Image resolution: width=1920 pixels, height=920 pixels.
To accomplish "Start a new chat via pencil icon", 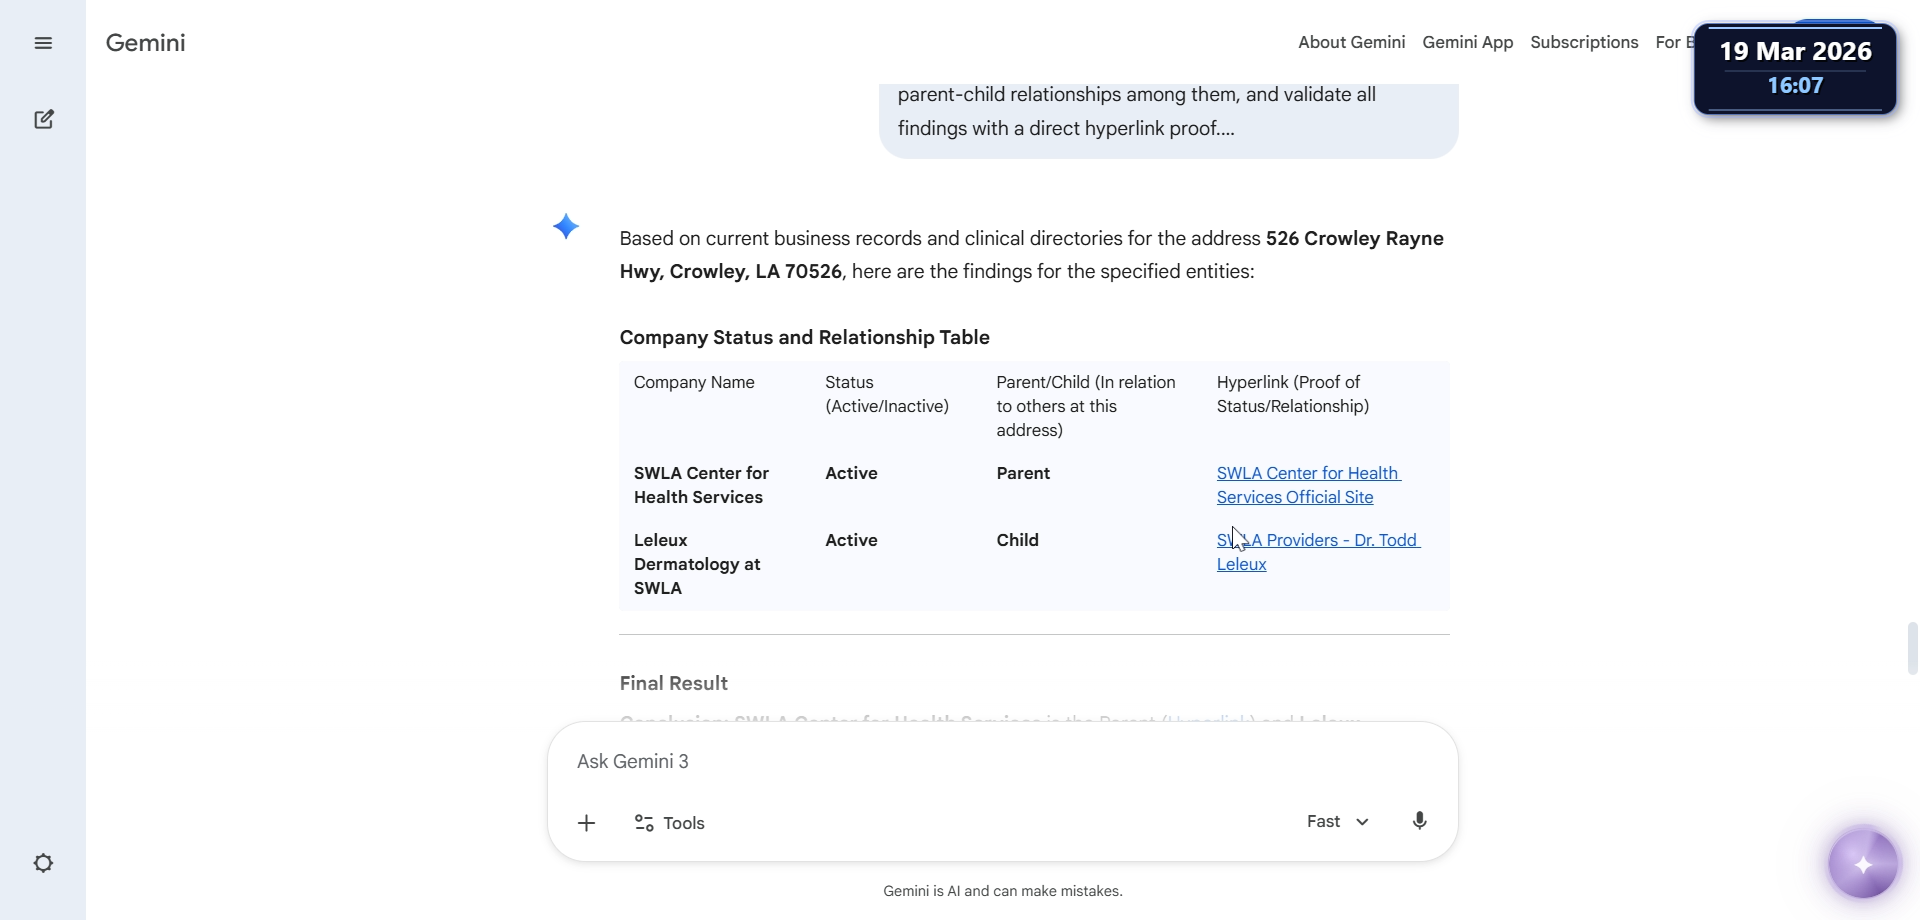I will point(44,120).
